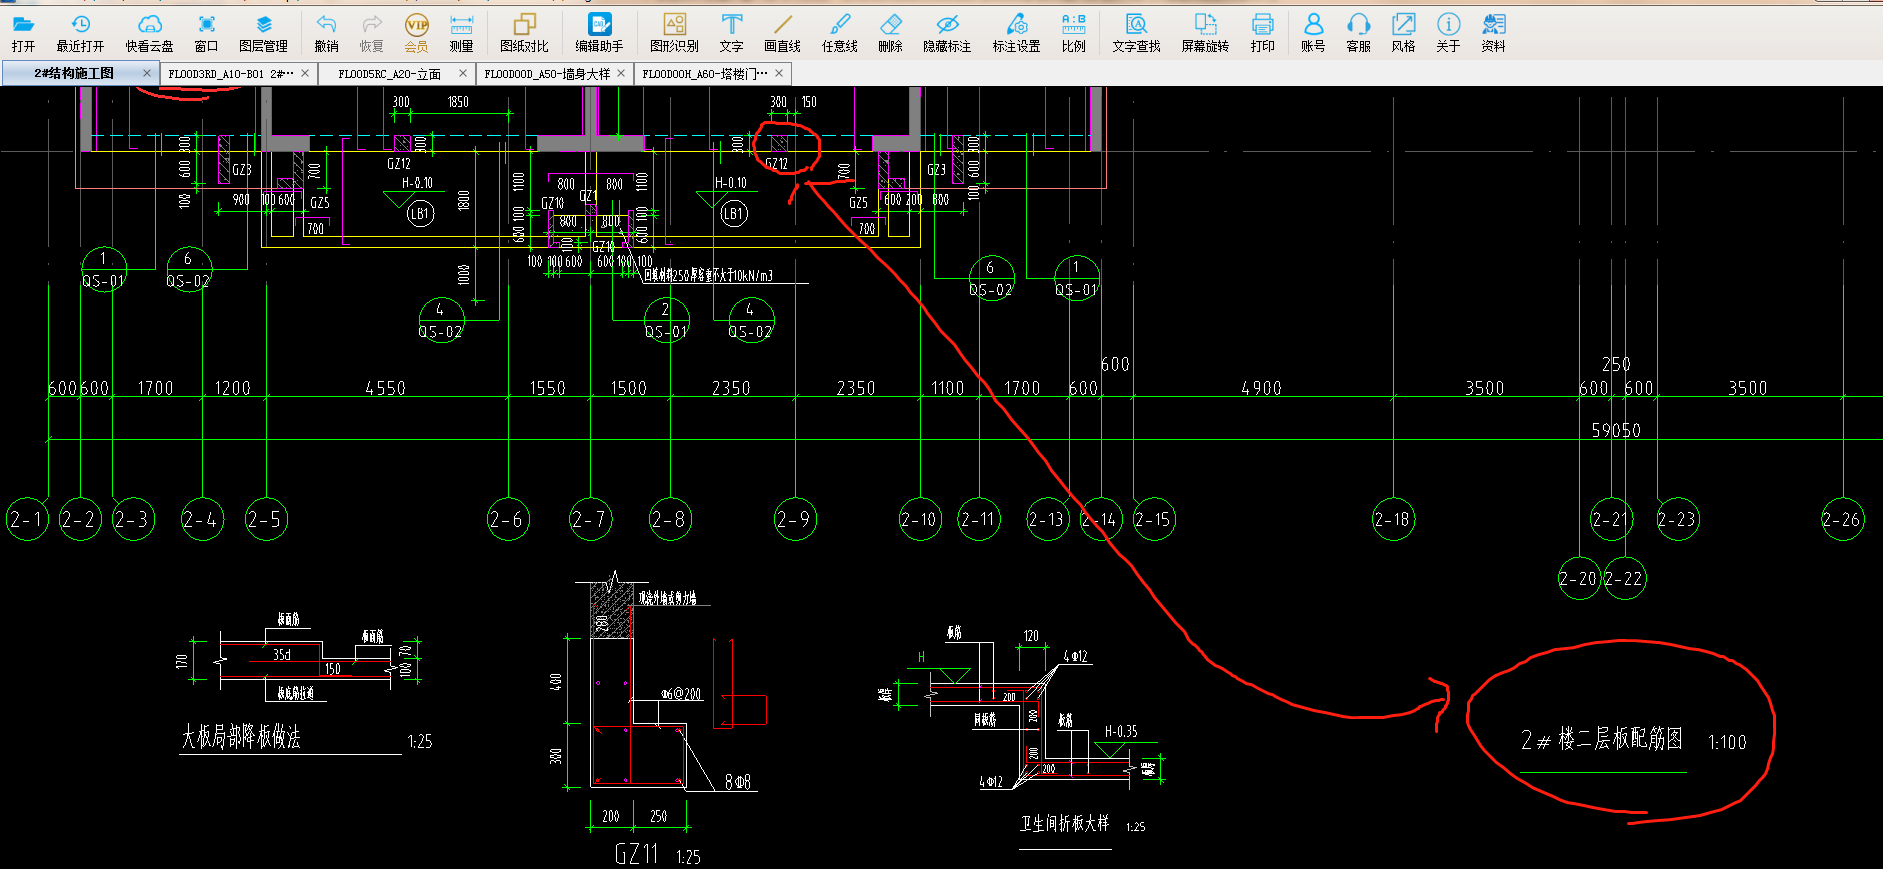Close the FLOOD5RC_A20-立面 tab

(x=463, y=73)
